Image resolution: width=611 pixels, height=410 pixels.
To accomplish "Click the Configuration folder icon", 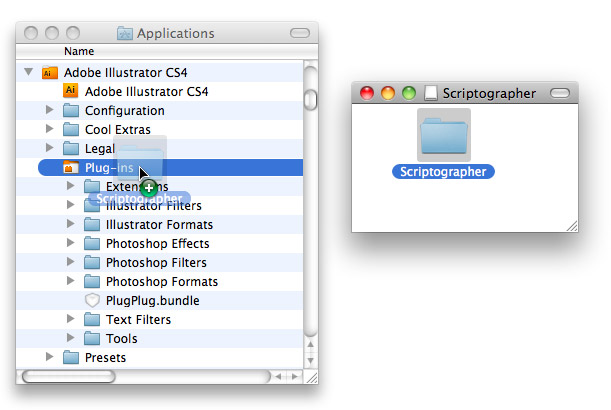I will 71,110.
